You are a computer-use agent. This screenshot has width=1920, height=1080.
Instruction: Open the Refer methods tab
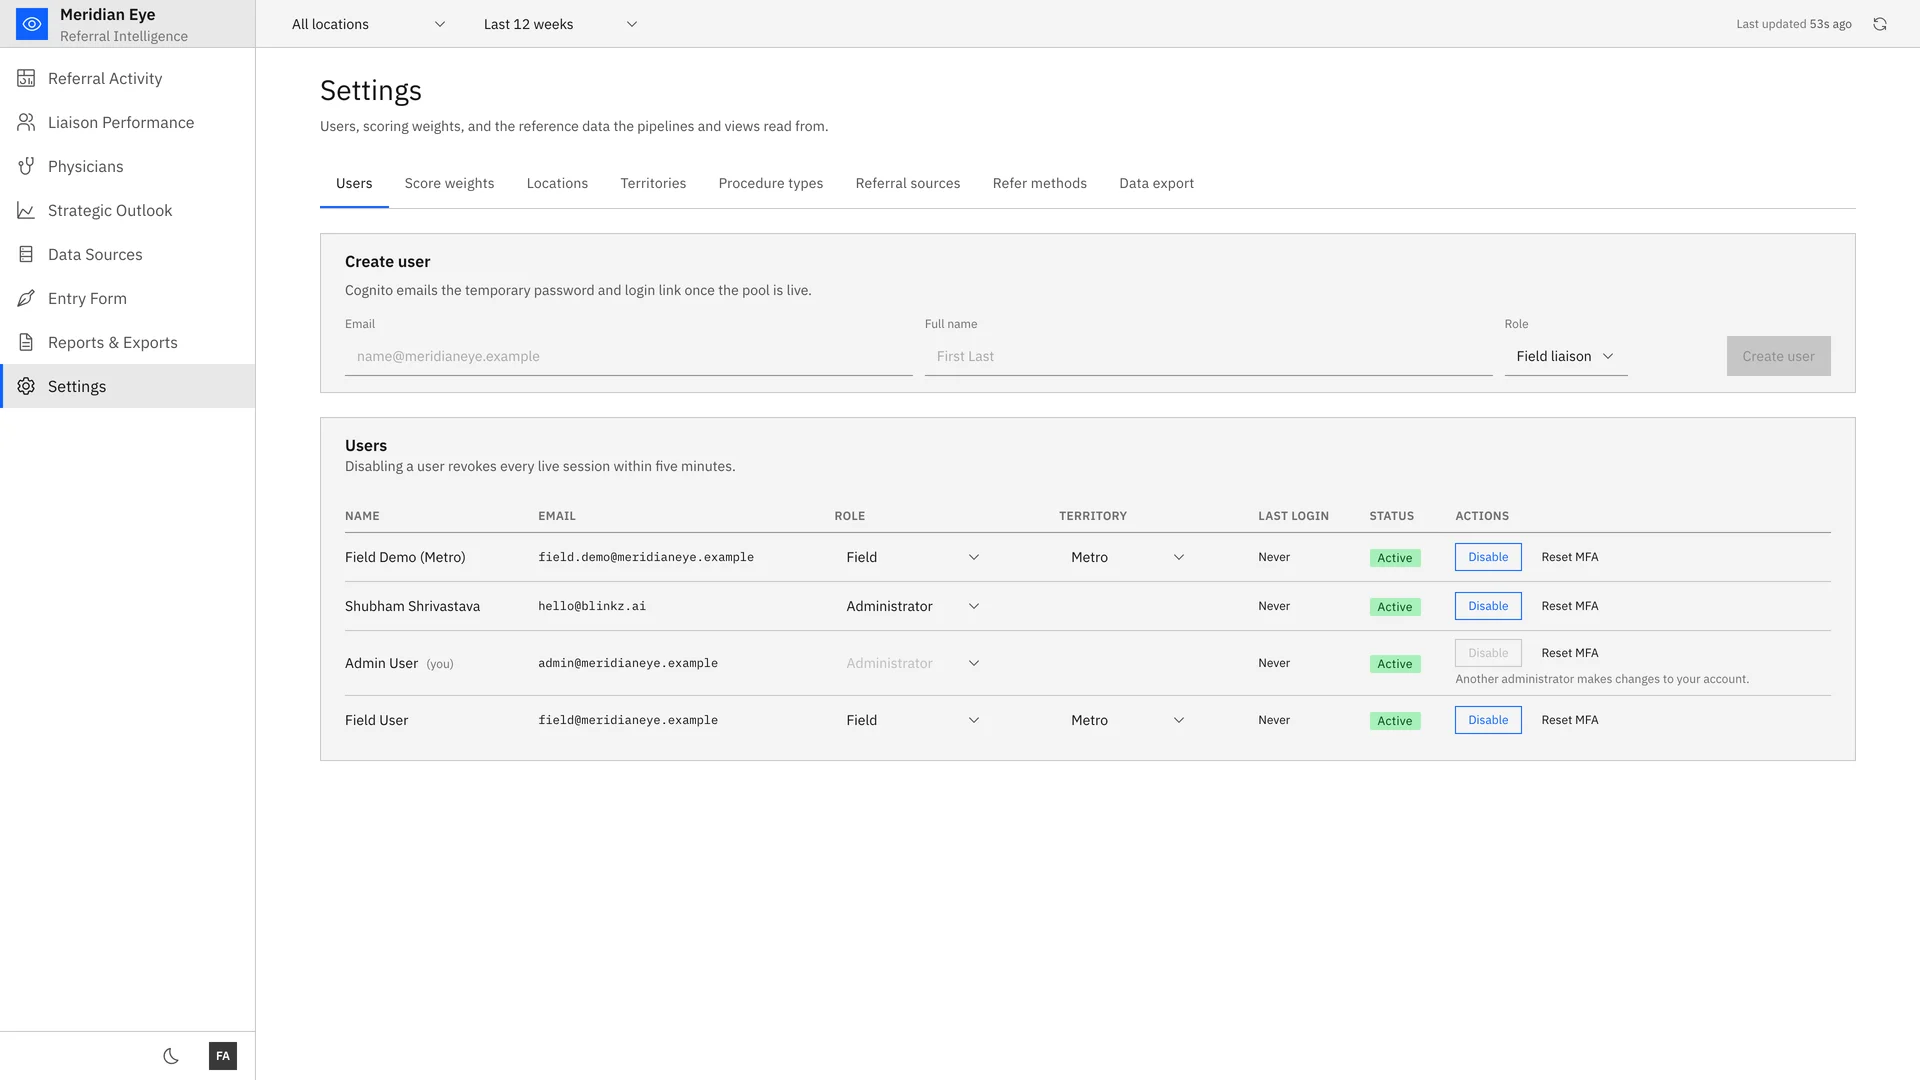(x=1039, y=183)
